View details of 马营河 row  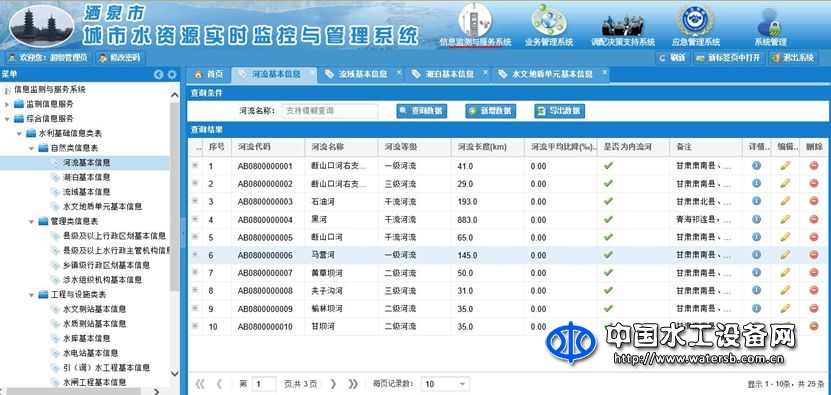pos(756,255)
